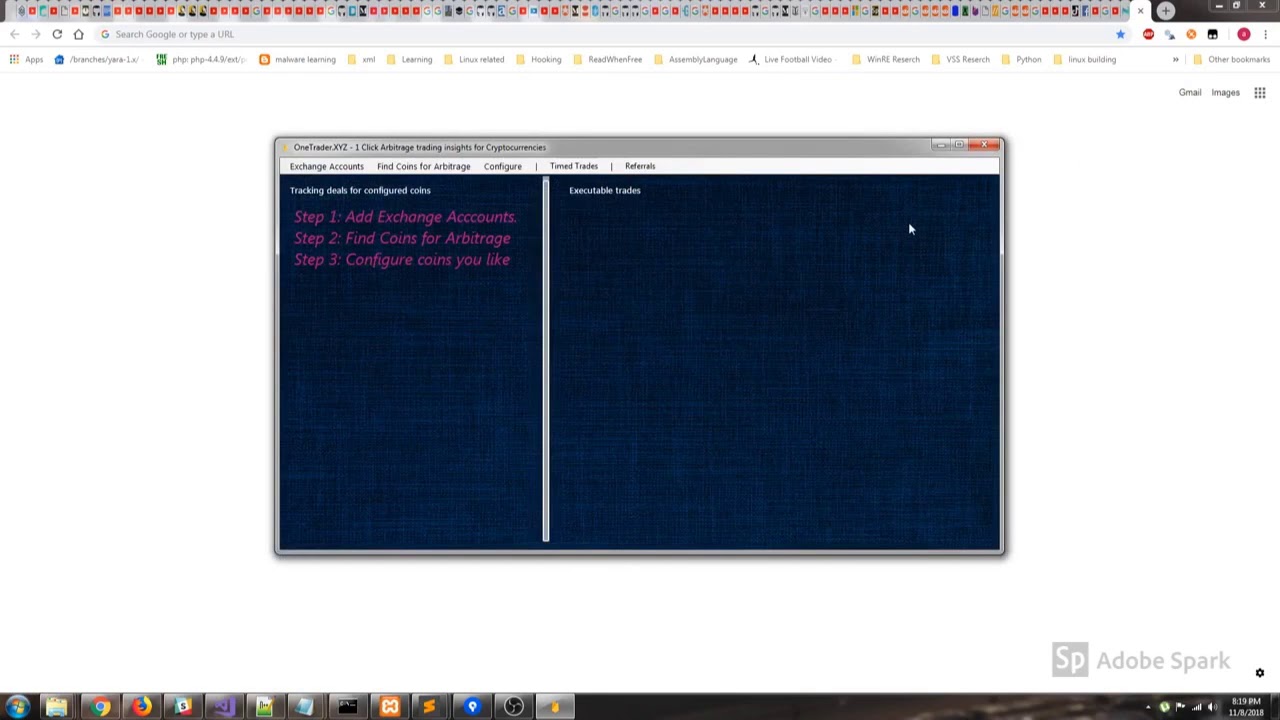Screen dimensions: 1280x720
Task: Open the Chrome profile avatar
Action: click(x=1244, y=34)
